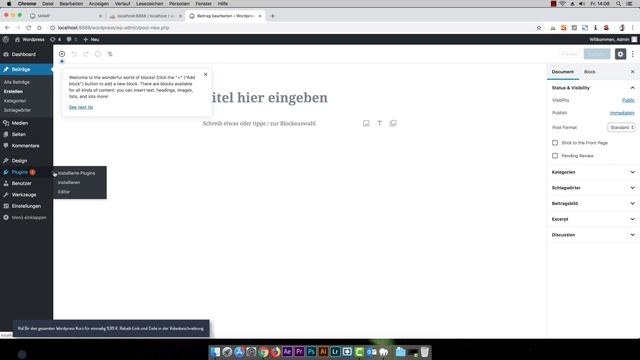Open Firefox from the Dock
The width and height of the screenshot is (640, 360).
(276, 351)
